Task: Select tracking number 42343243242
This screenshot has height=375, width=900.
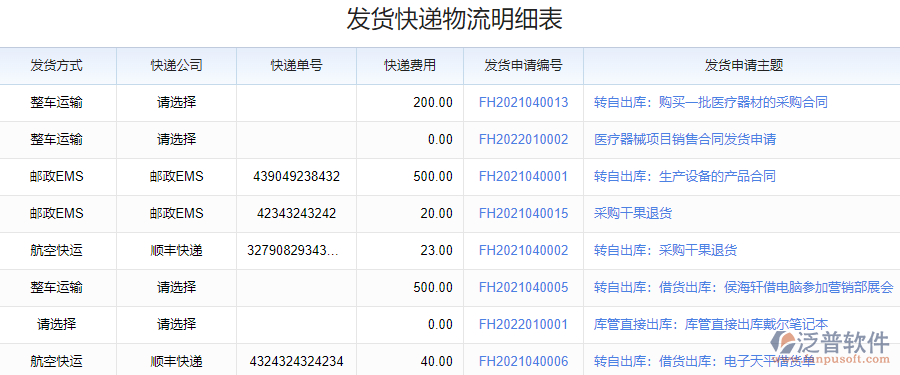Action: (x=296, y=214)
